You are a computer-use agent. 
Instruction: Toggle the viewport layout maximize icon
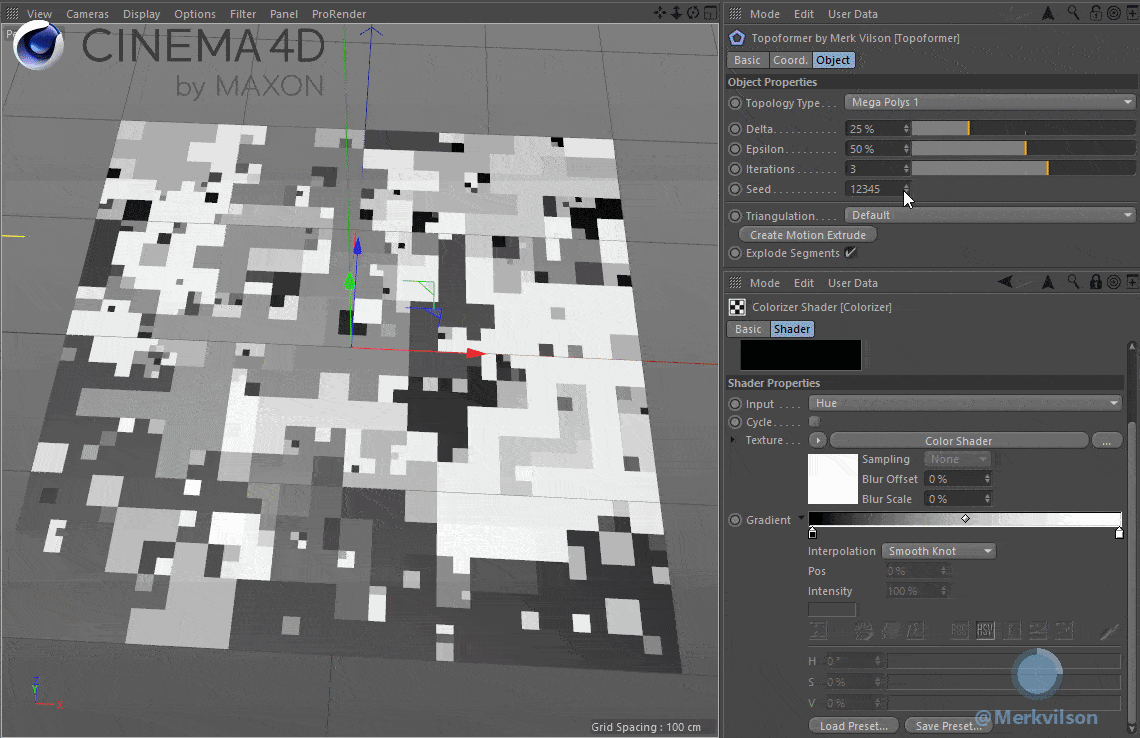(709, 14)
